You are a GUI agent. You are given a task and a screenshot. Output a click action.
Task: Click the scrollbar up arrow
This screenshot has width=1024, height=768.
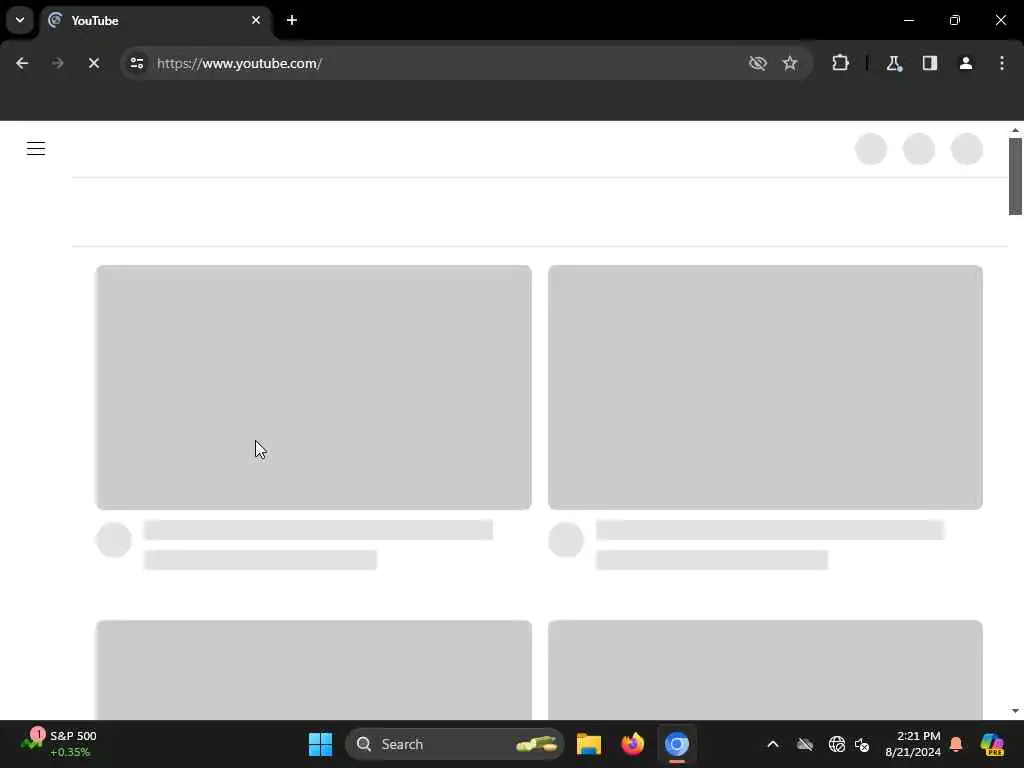[x=1015, y=131]
